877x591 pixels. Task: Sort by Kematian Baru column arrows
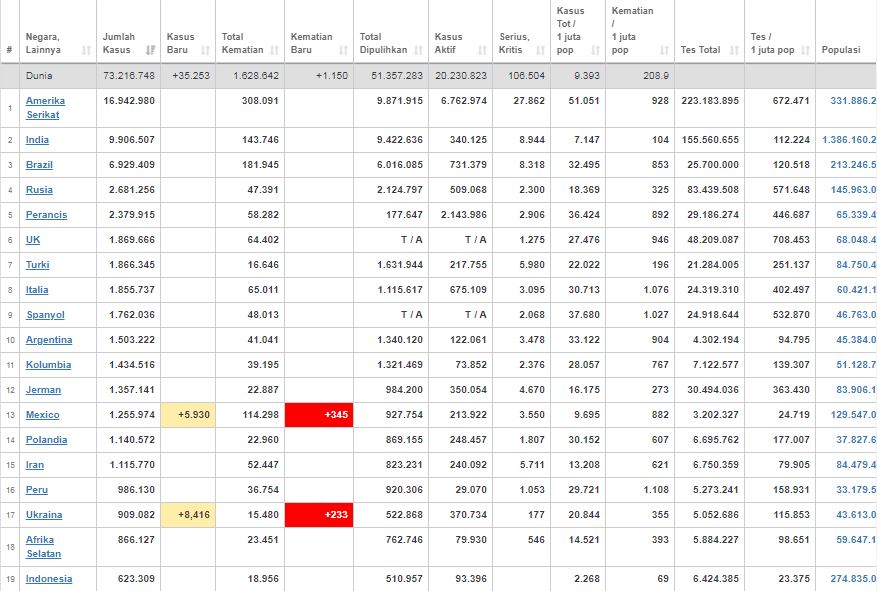pyautogui.click(x=344, y=50)
